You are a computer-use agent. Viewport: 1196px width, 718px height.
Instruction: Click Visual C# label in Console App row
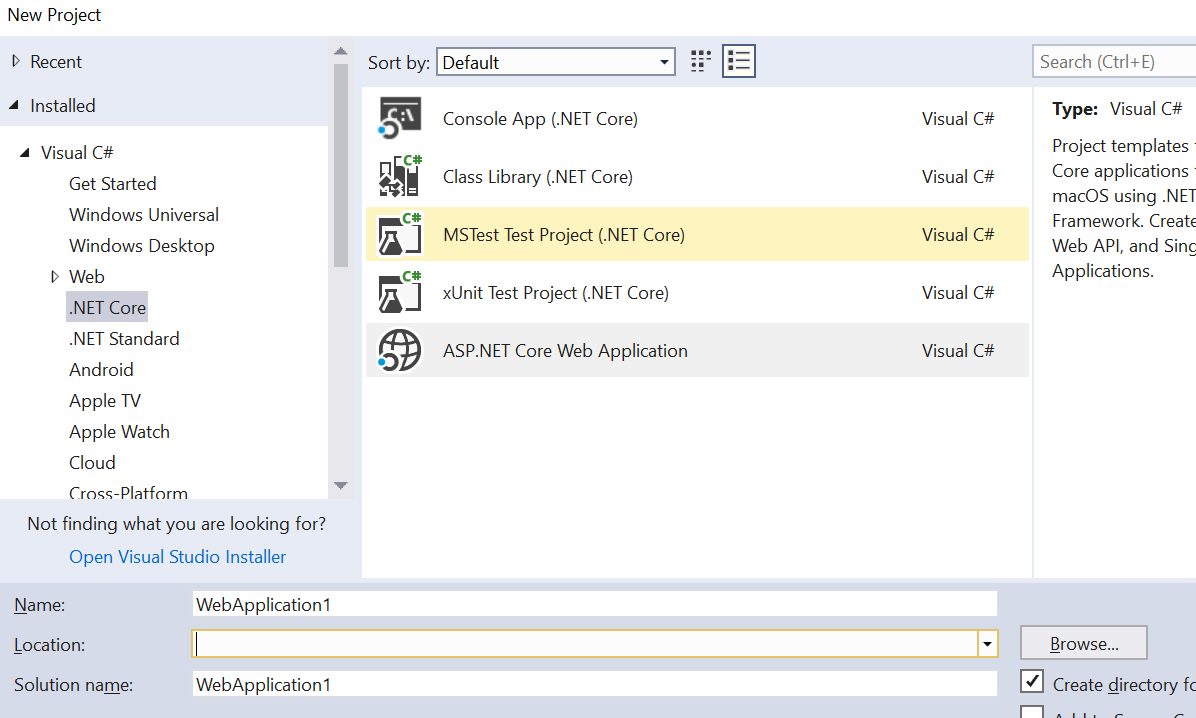(x=957, y=119)
